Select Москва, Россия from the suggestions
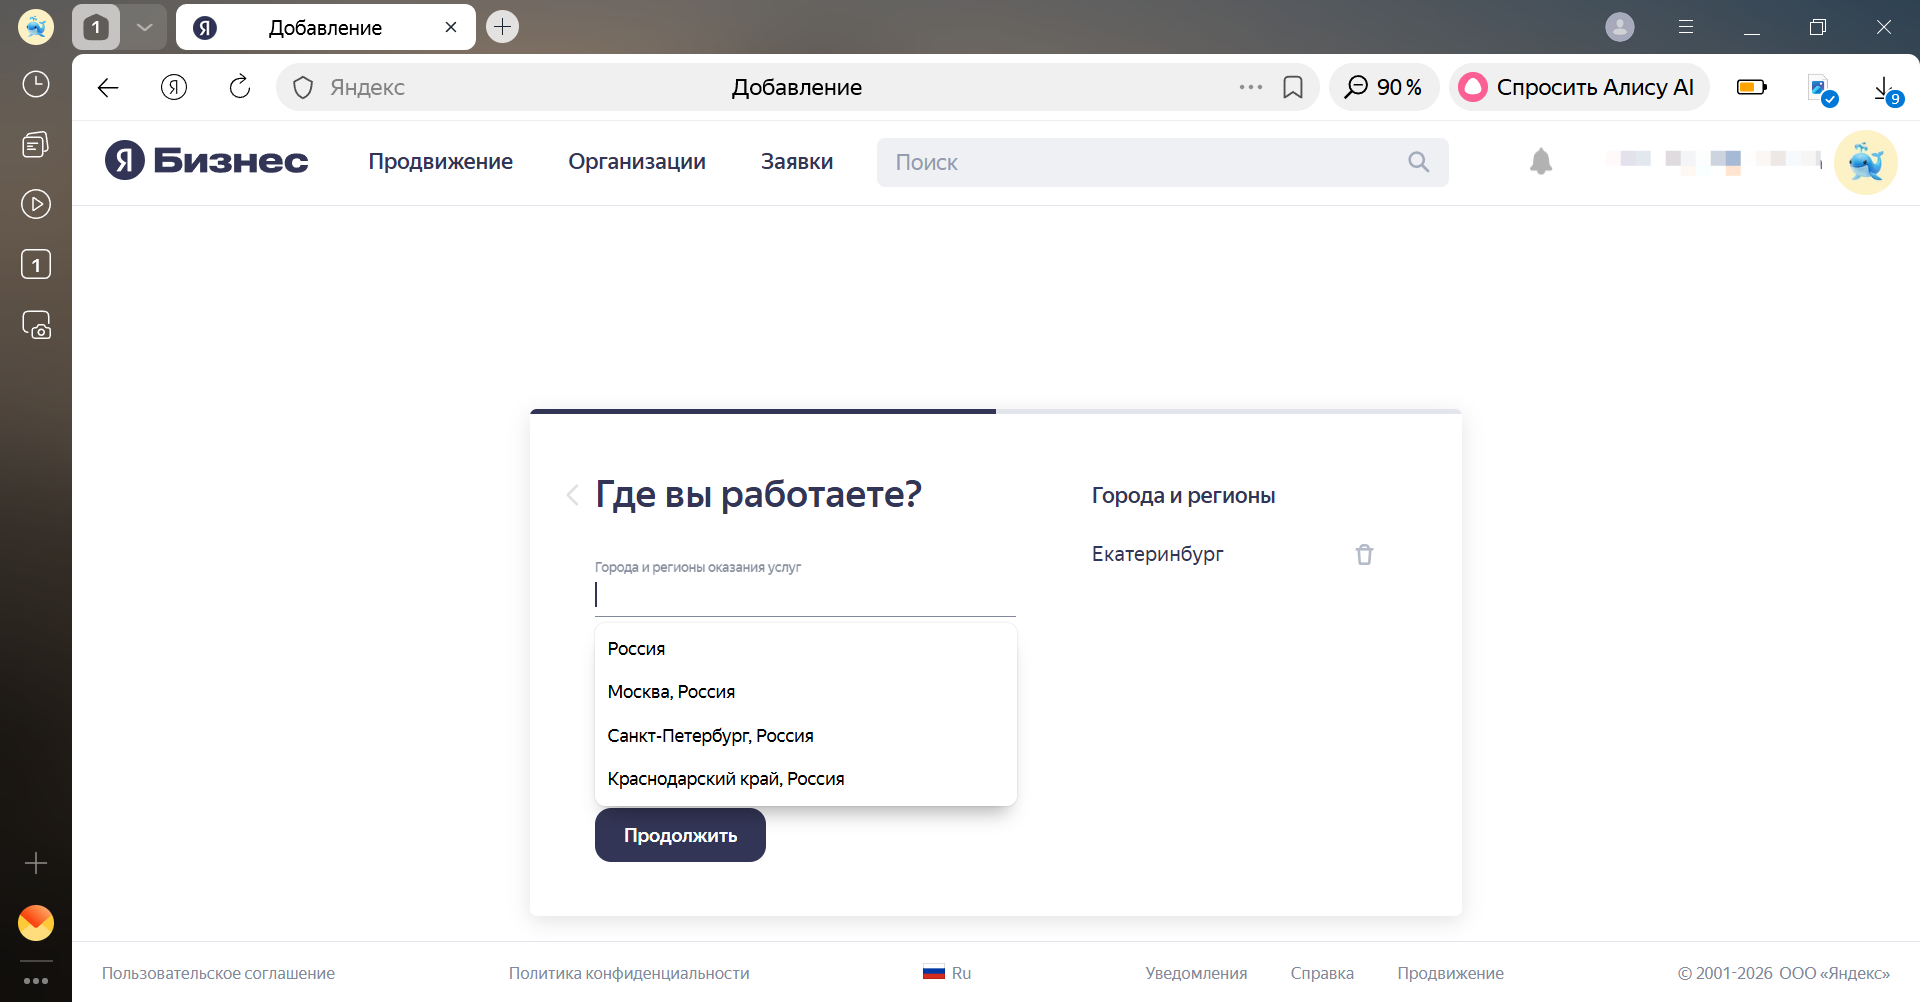 671,691
